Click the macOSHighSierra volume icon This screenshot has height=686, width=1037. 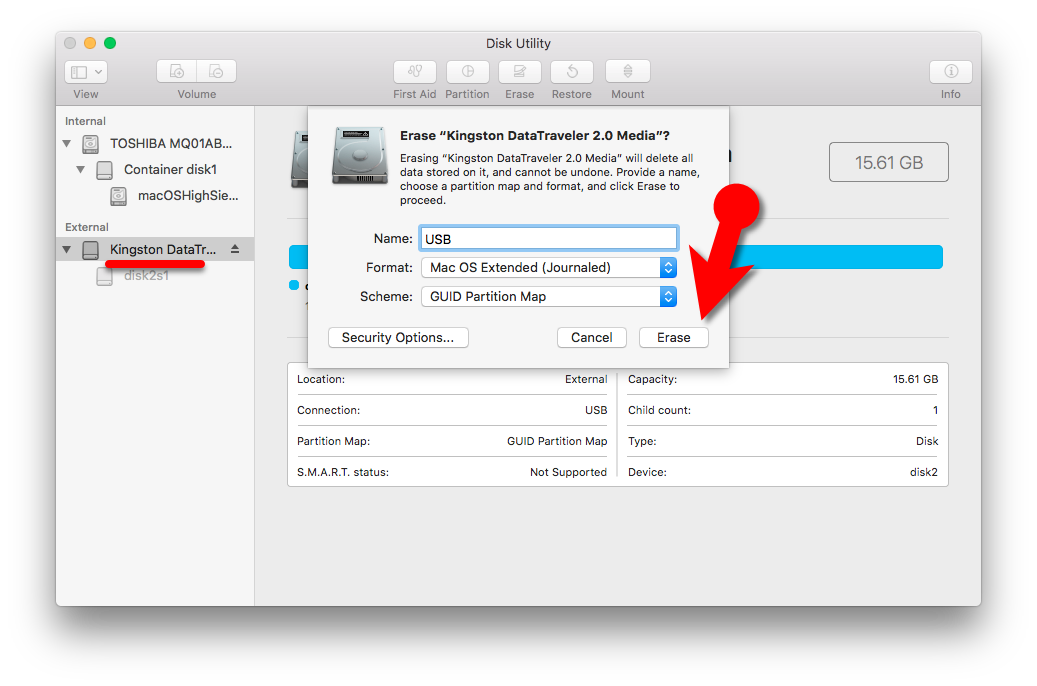point(118,196)
